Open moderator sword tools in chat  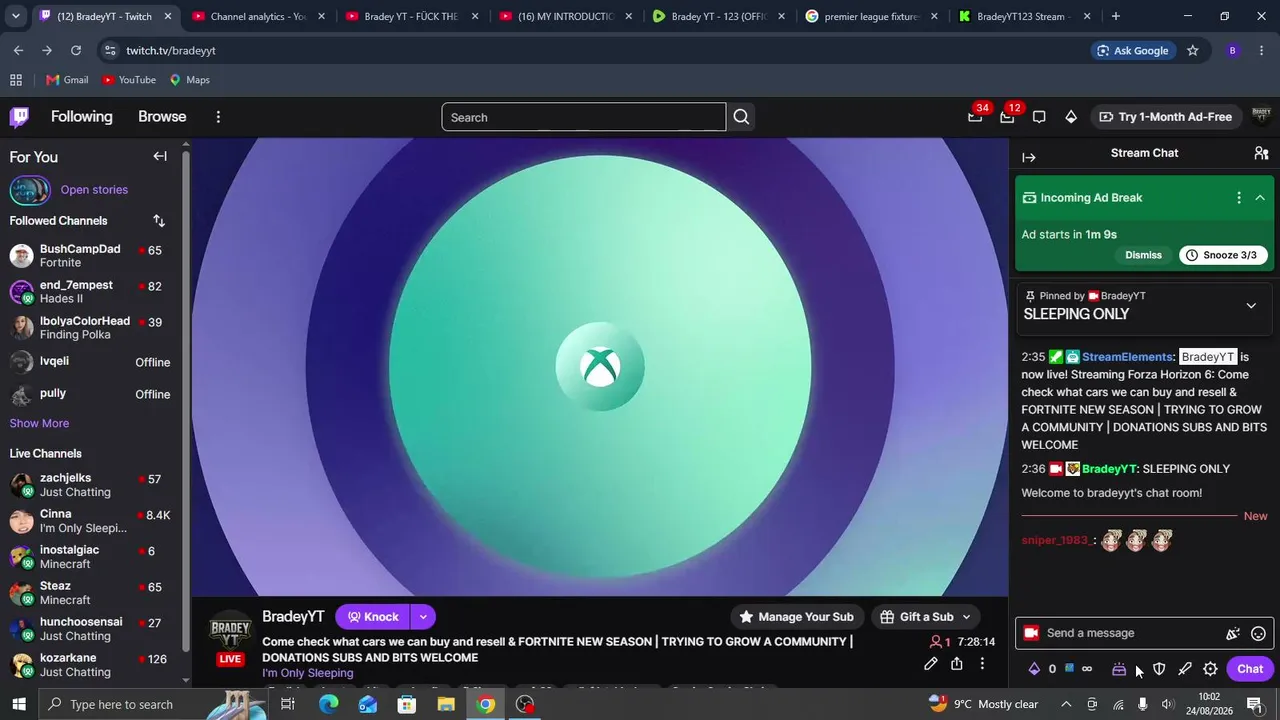1185,669
